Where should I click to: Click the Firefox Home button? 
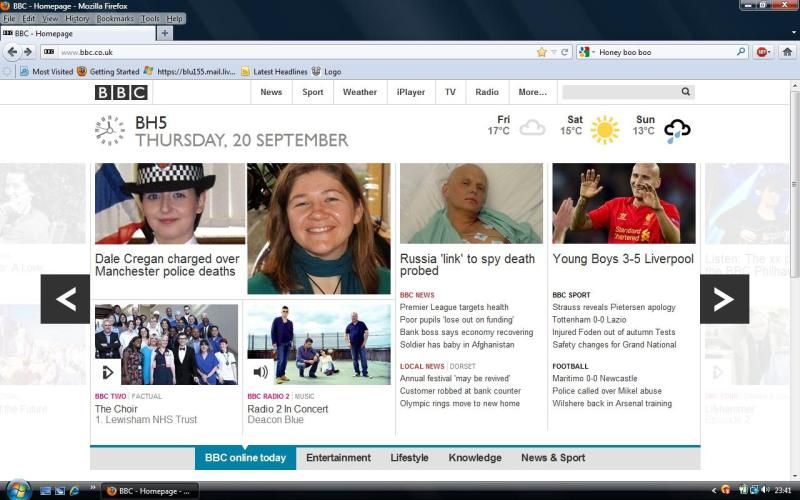(787, 52)
